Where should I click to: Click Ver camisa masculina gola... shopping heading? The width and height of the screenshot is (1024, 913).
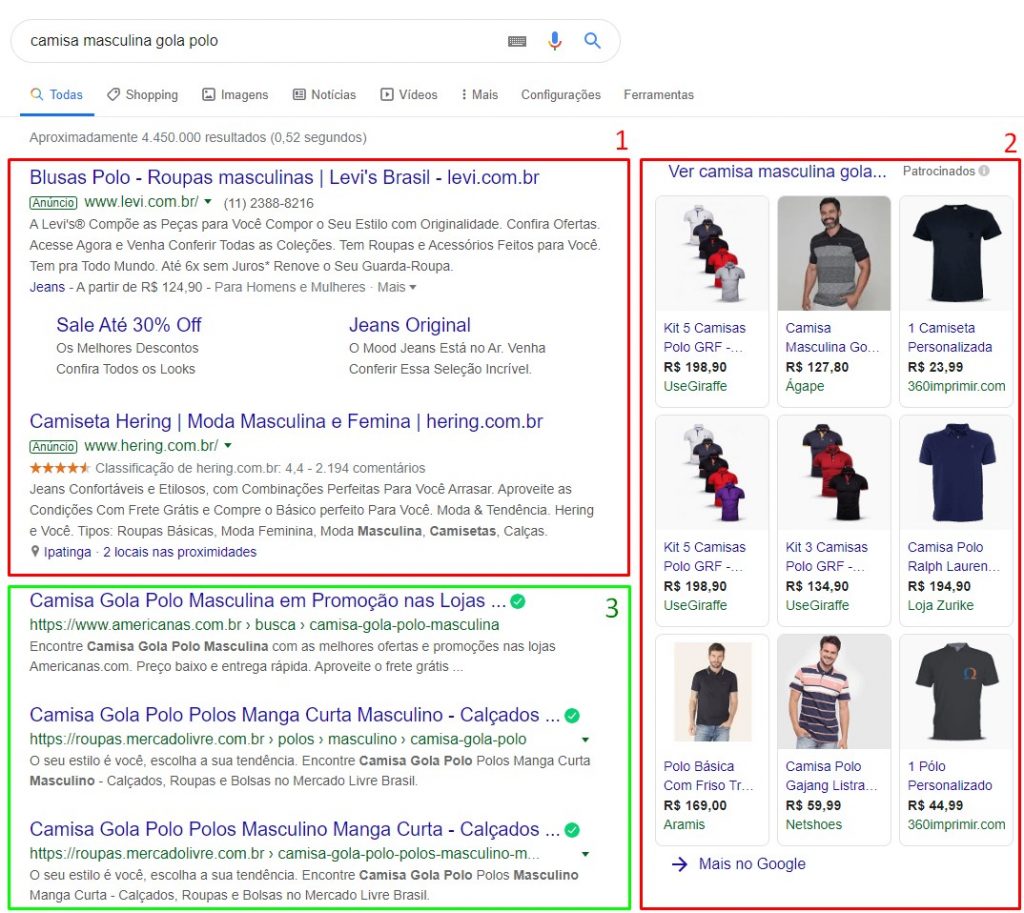pyautogui.click(x=777, y=172)
